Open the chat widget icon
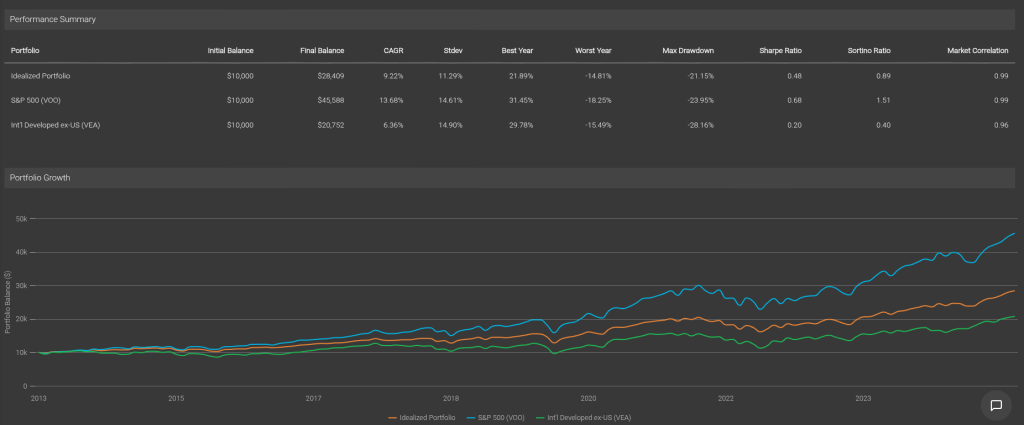This screenshot has height=425, width=1024. pyautogui.click(x=996, y=404)
